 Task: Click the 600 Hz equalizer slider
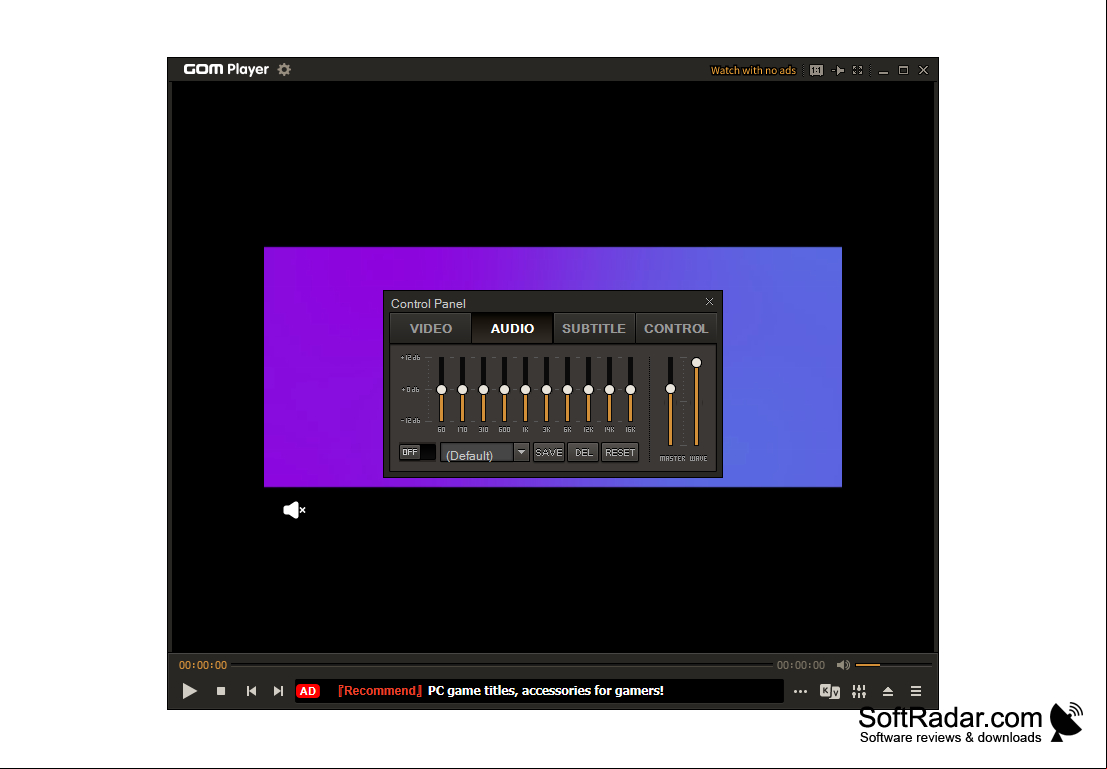click(504, 389)
